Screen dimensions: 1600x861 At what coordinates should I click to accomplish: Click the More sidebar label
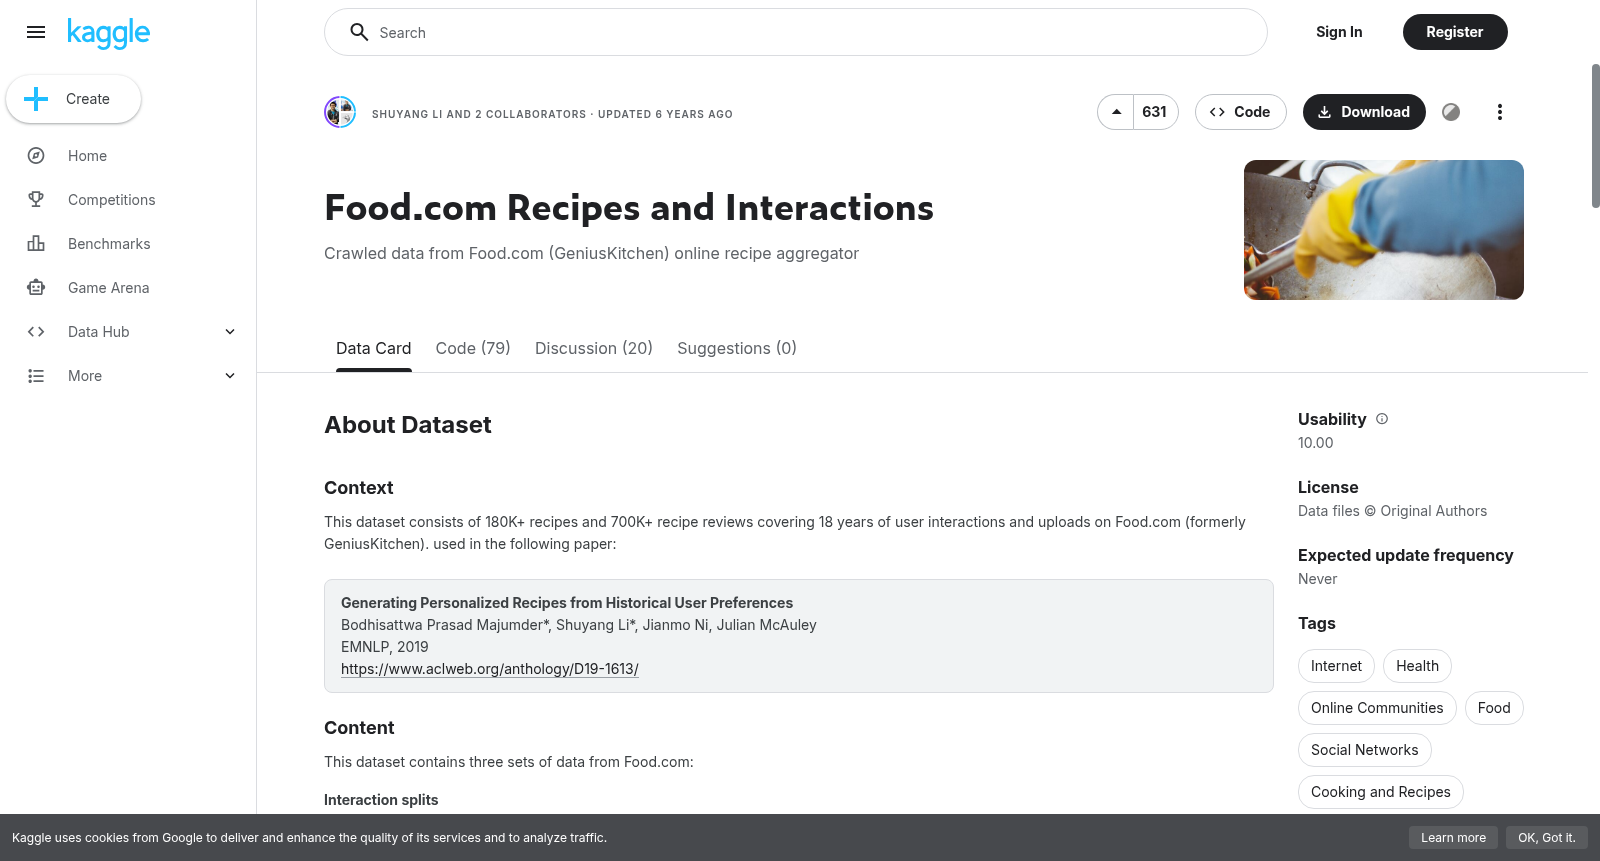click(85, 376)
